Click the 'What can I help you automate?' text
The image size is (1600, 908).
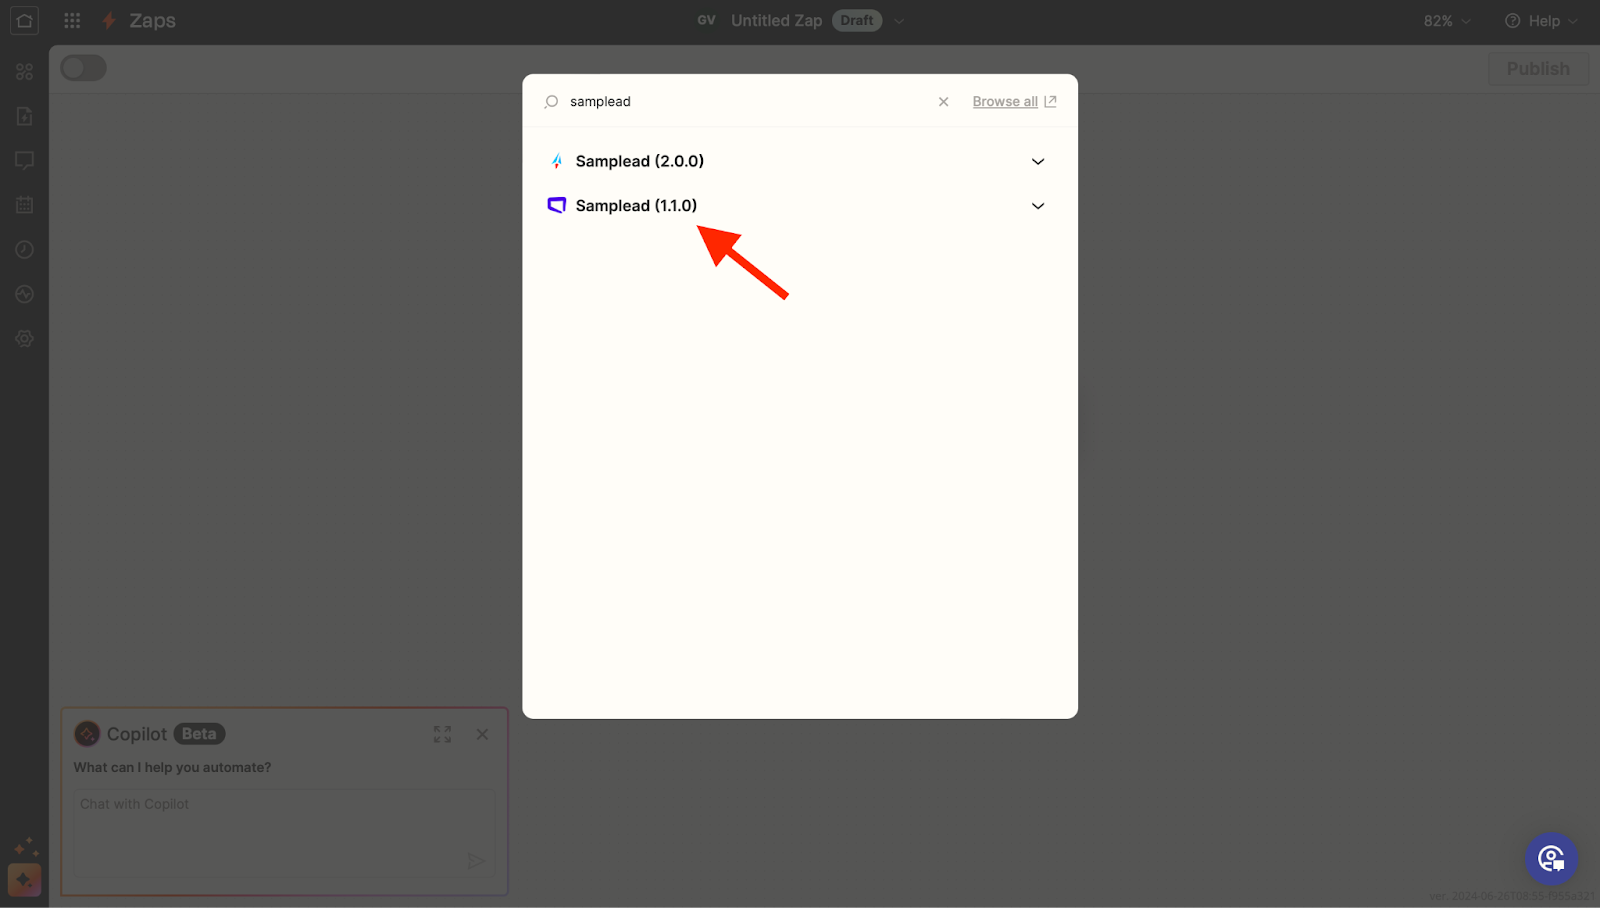tap(172, 767)
